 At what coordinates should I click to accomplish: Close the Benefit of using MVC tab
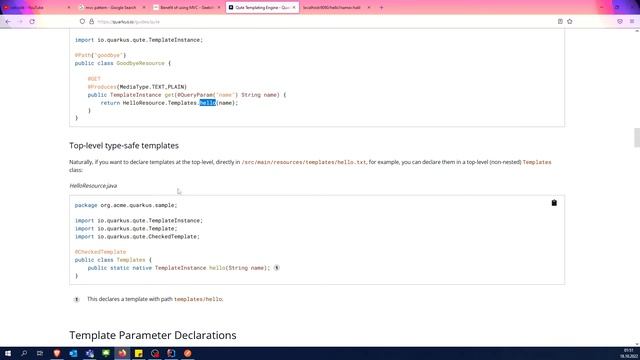(219, 7)
